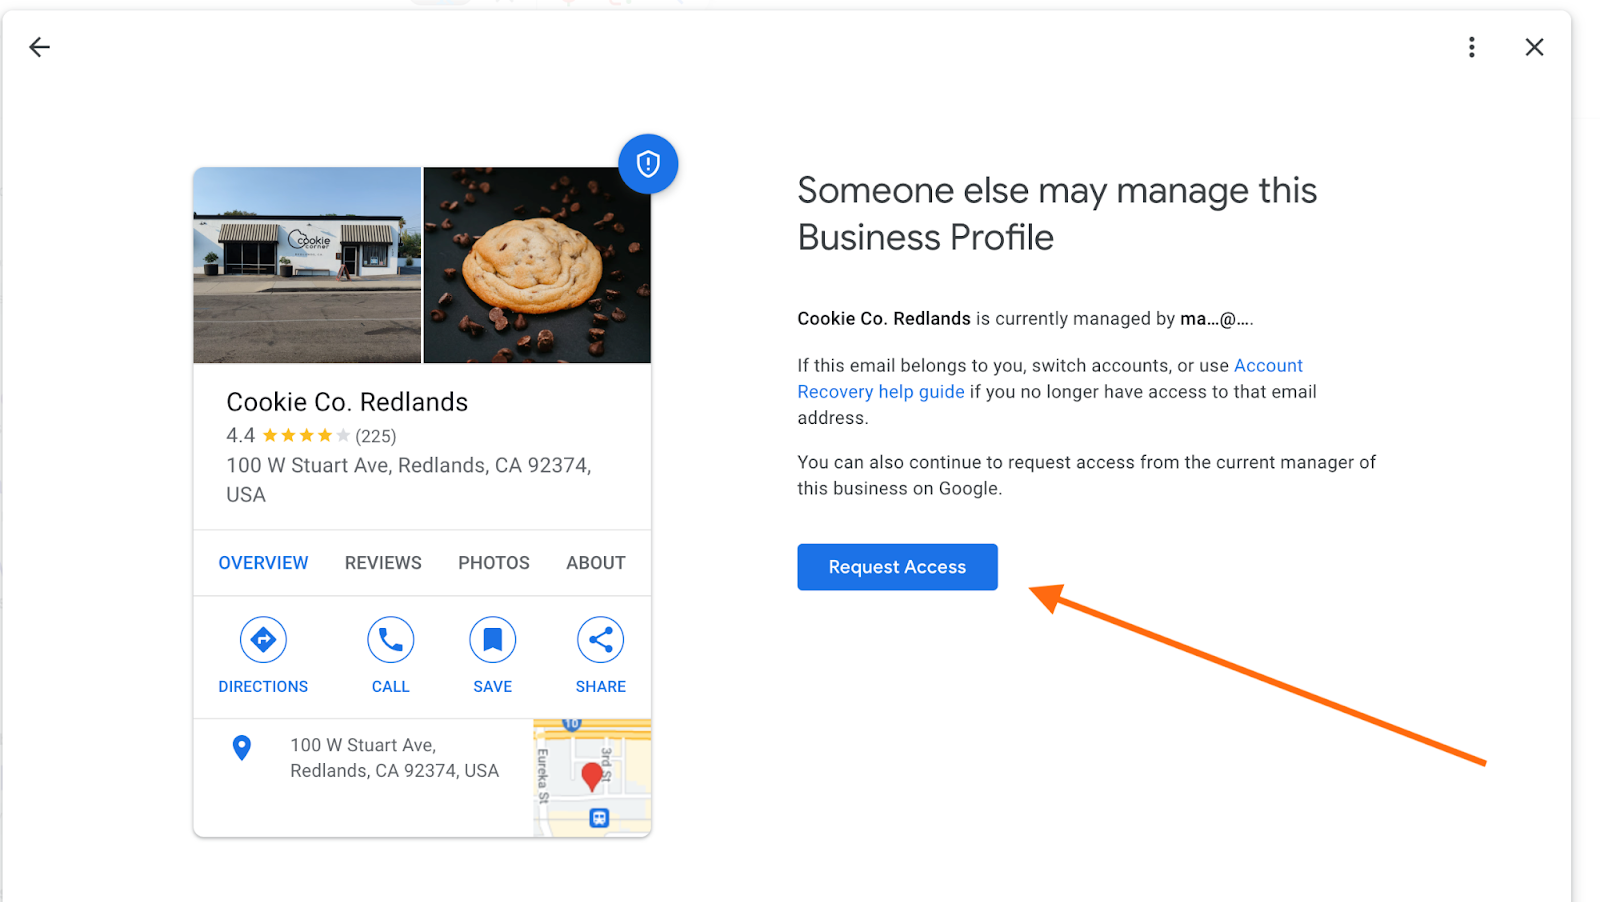The width and height of the screenshot is (1600, 902).
Task: Open the chocolate chip cookie photo
Action: 537,265
